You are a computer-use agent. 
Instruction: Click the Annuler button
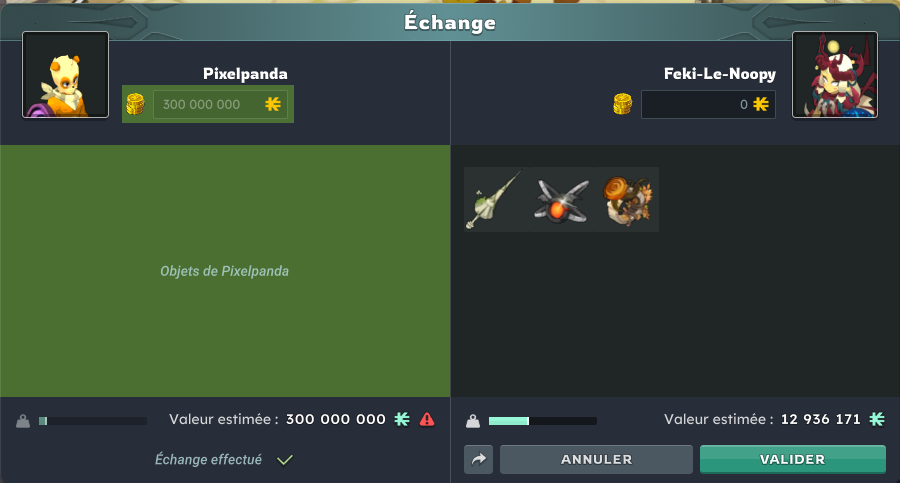point(596,459)
